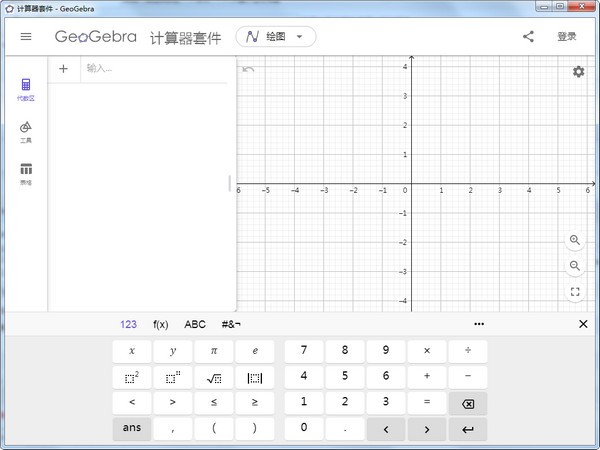Switch to f(x) keyboard tab
The image size is (600, 450).
[160, 324]
